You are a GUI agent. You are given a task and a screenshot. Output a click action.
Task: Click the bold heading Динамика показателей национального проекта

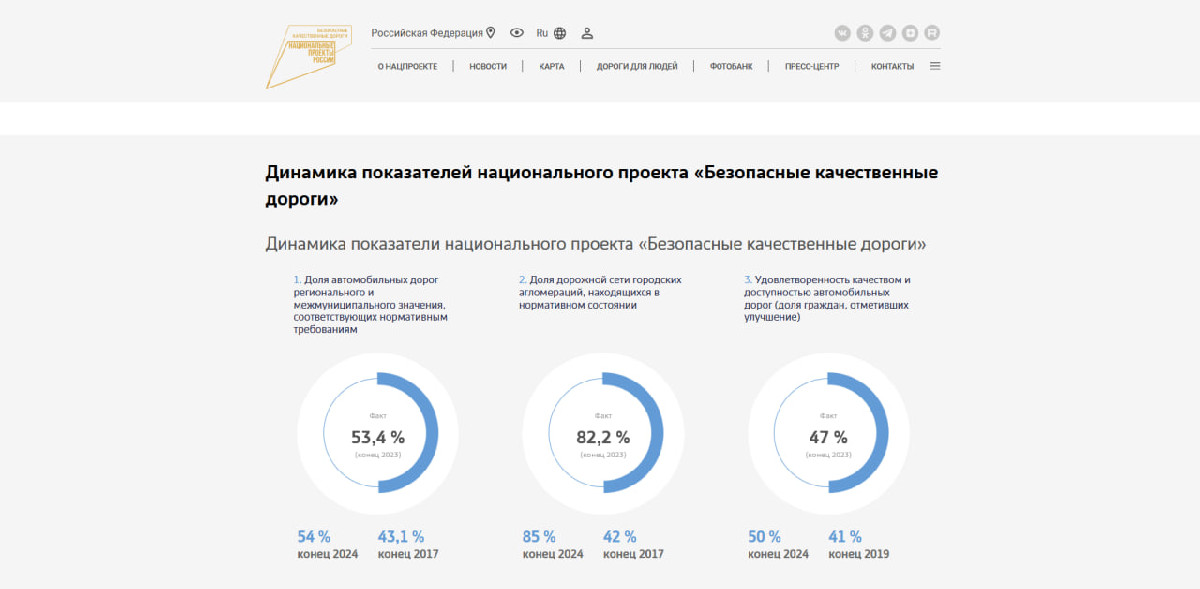pos(602,185)
